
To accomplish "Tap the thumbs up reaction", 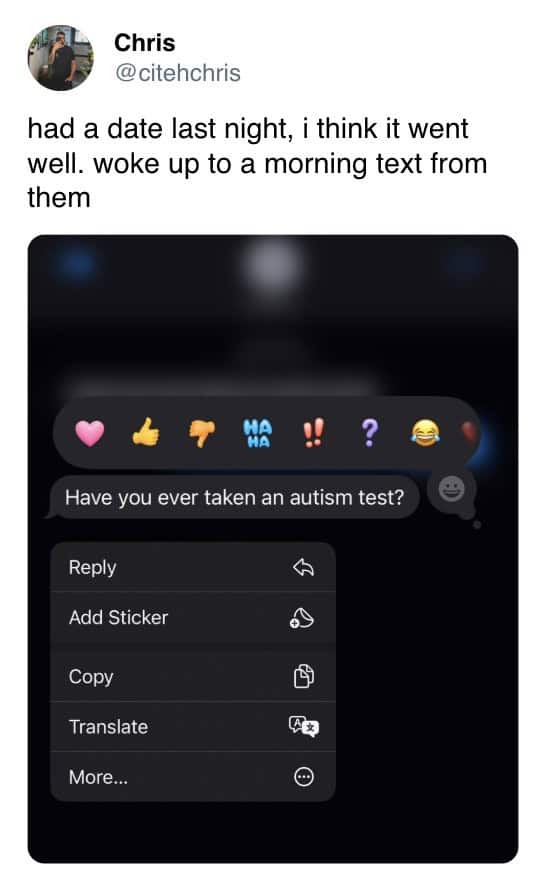I will point(146,432).
